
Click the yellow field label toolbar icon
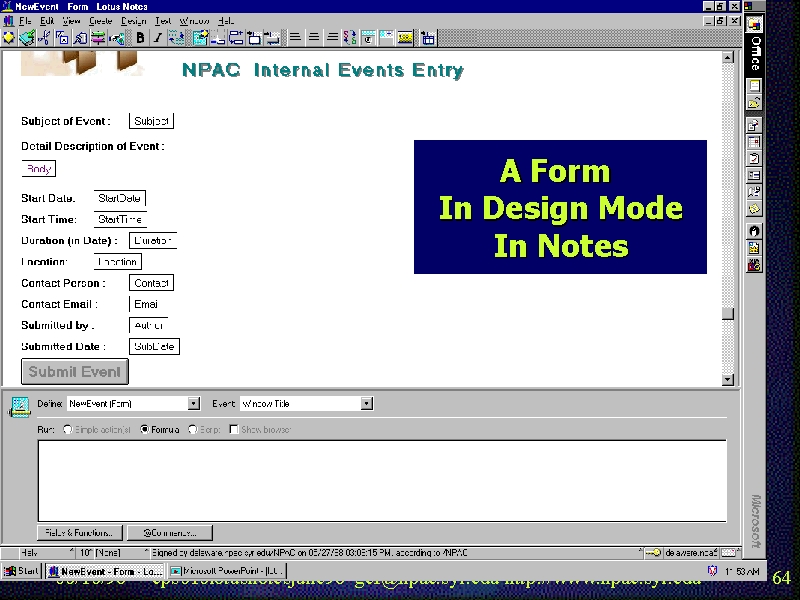(x=405, y=38)
